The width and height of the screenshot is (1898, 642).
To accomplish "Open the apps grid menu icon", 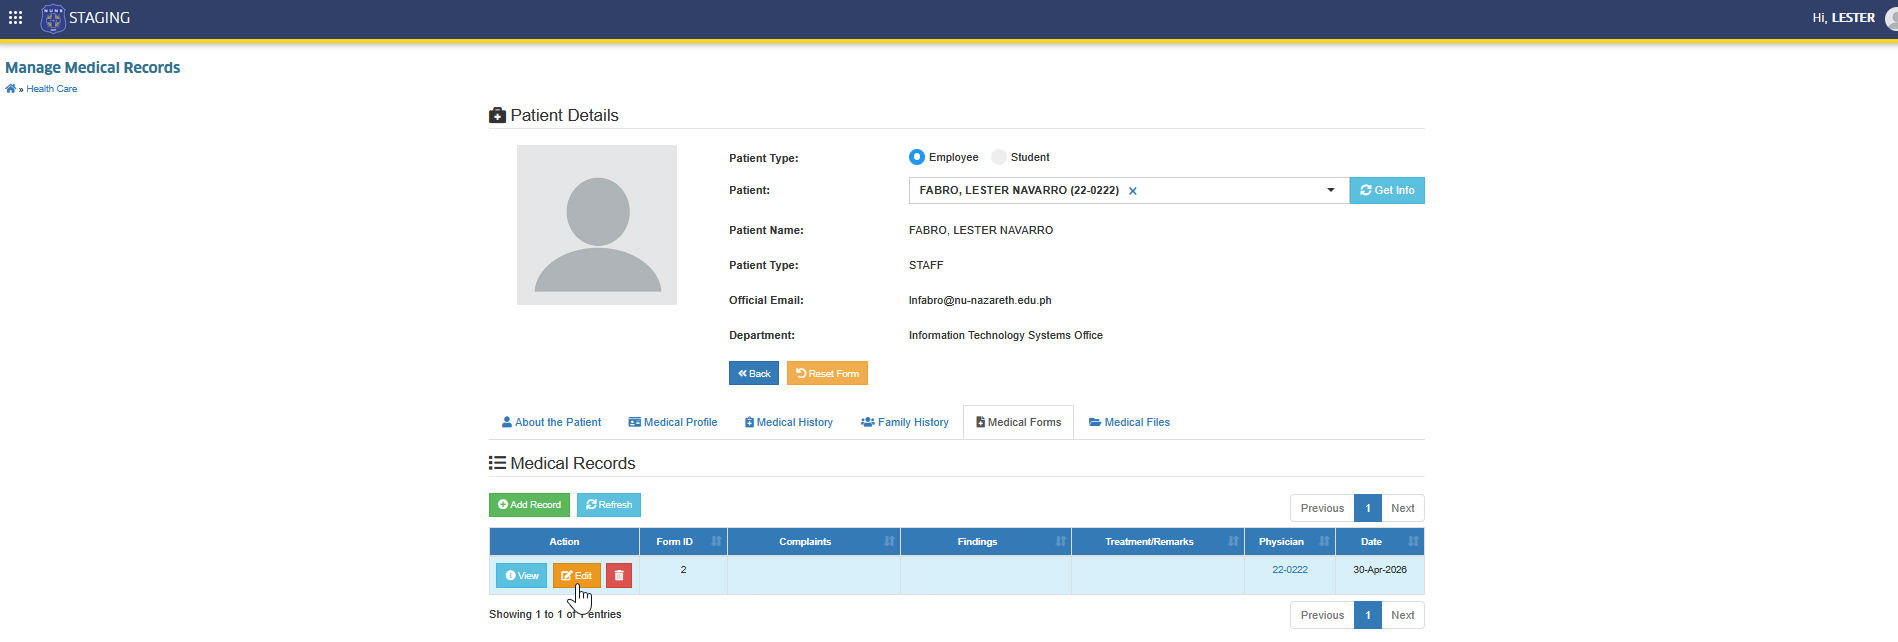I will tap(15, 18).
